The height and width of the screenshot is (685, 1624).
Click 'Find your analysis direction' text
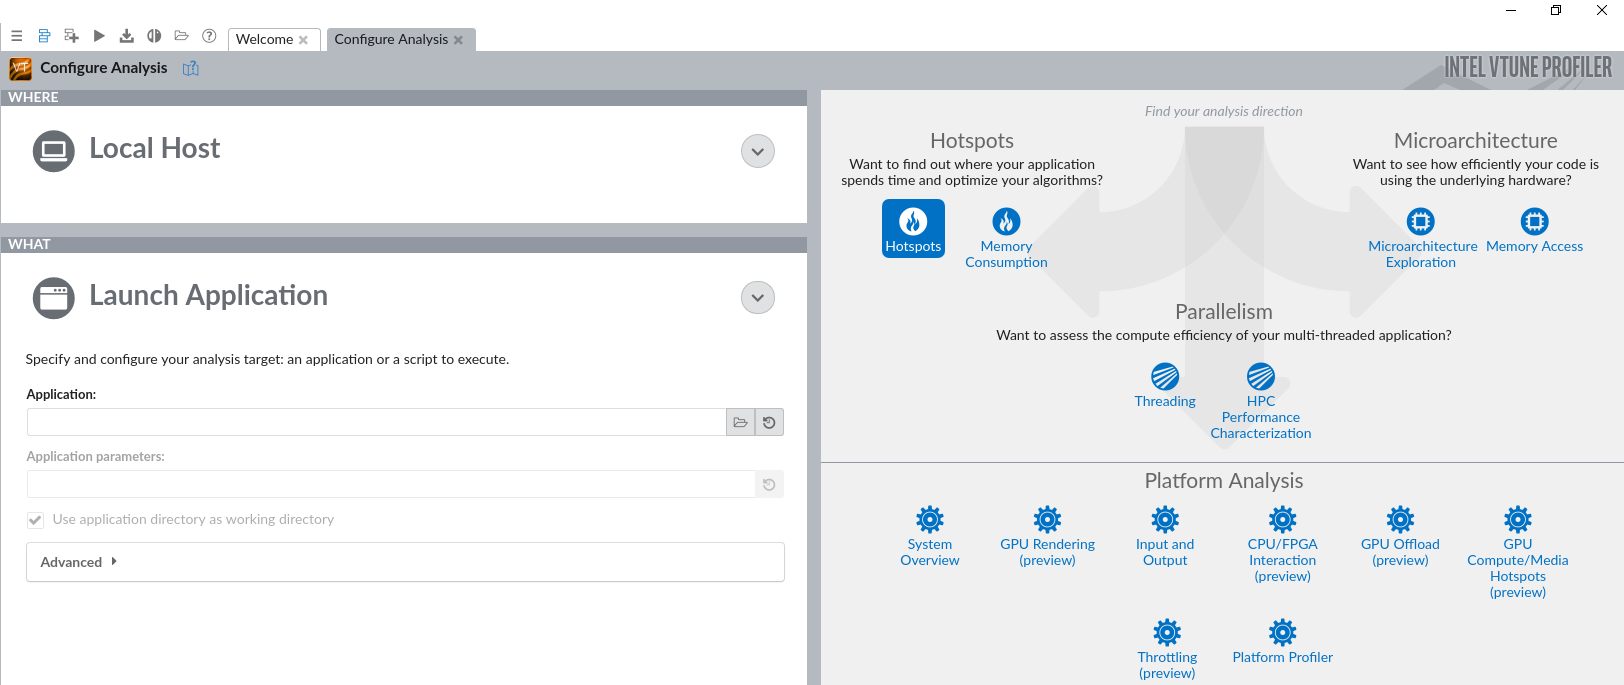pyautogui.click(x=1224, y=111)
